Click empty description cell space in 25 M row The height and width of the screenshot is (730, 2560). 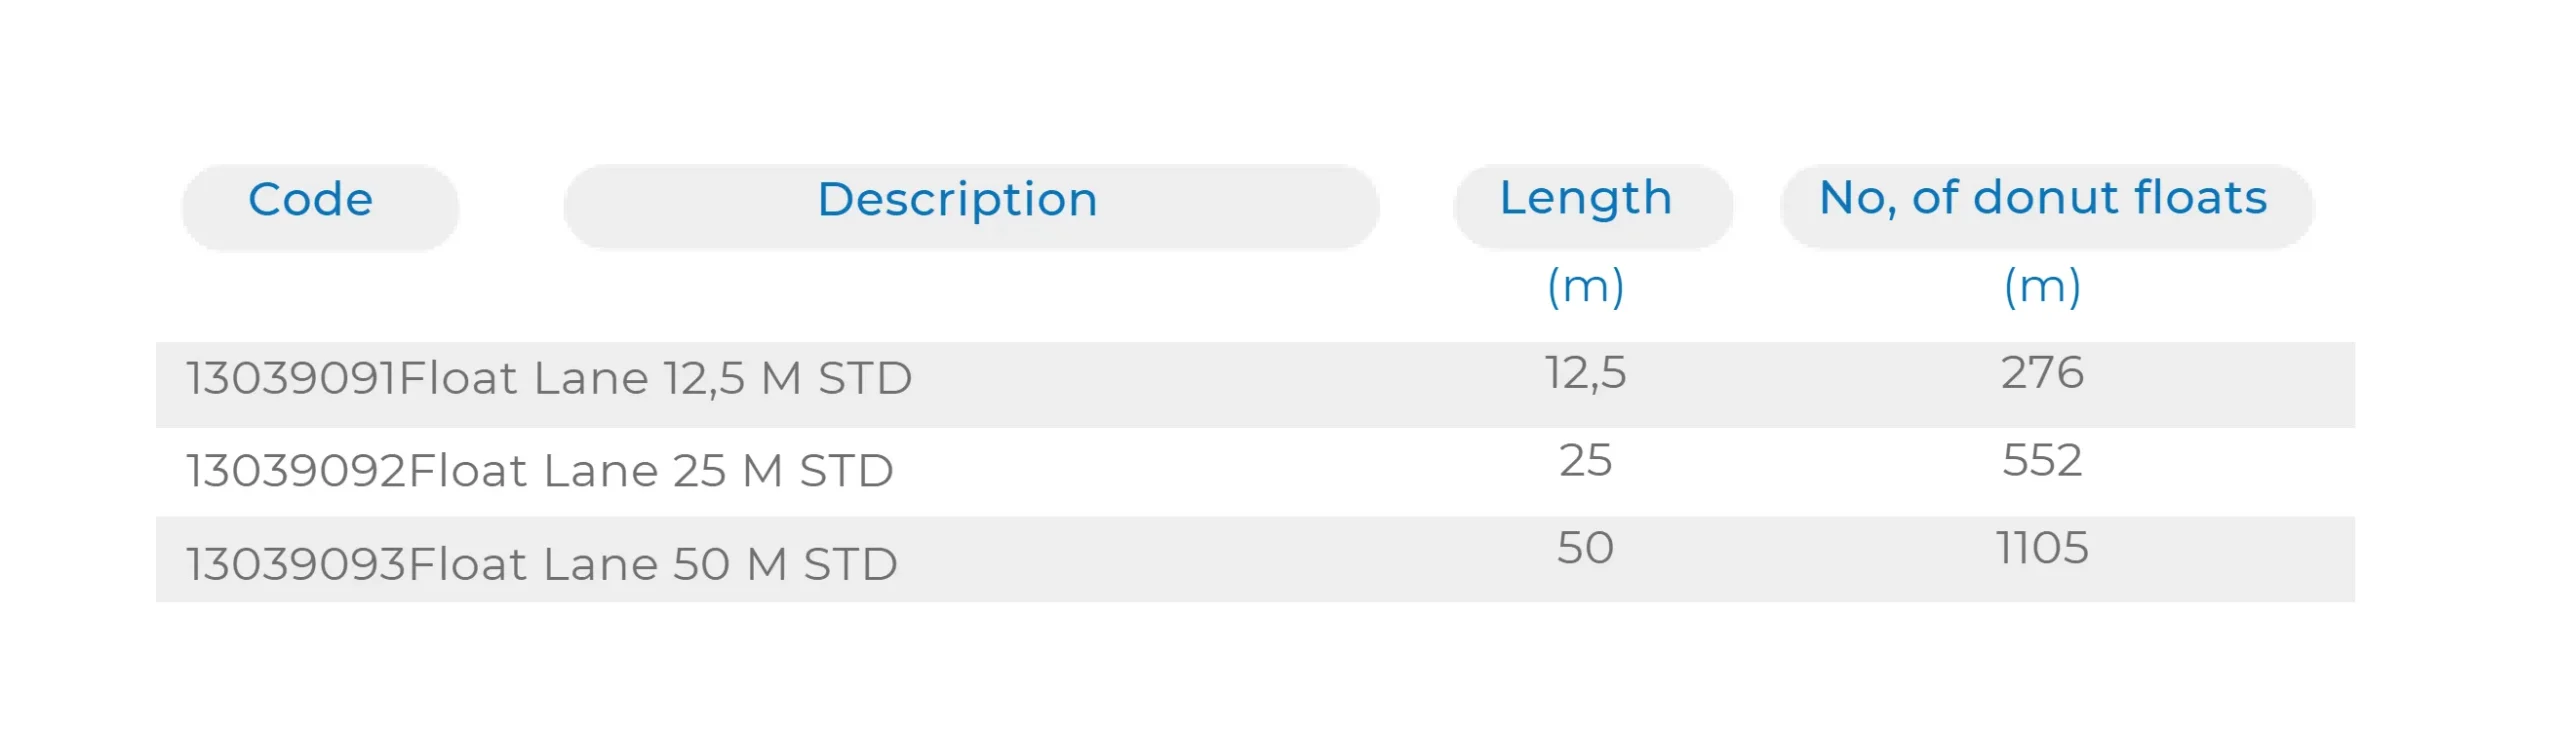1150,471
